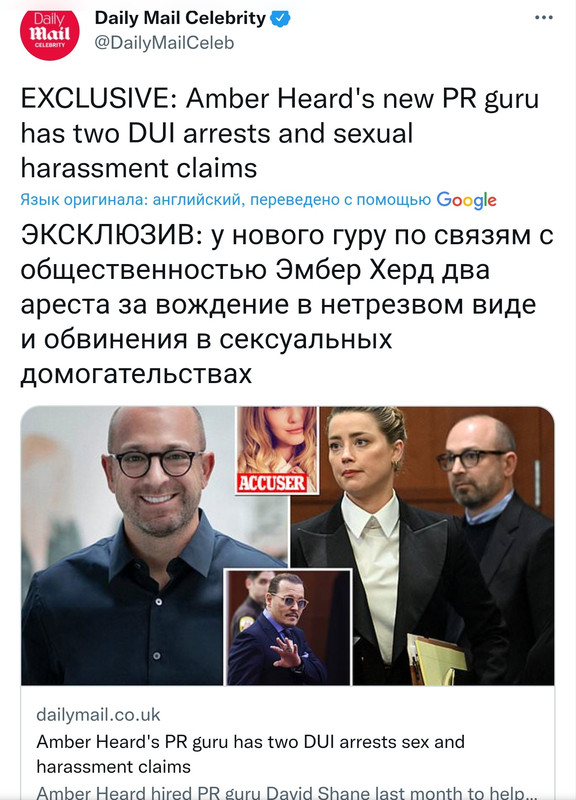Open card headline 'Amber Heard's PR guru has two DUI'
This screenshot has height=800, width=576.
coord(250,754)
